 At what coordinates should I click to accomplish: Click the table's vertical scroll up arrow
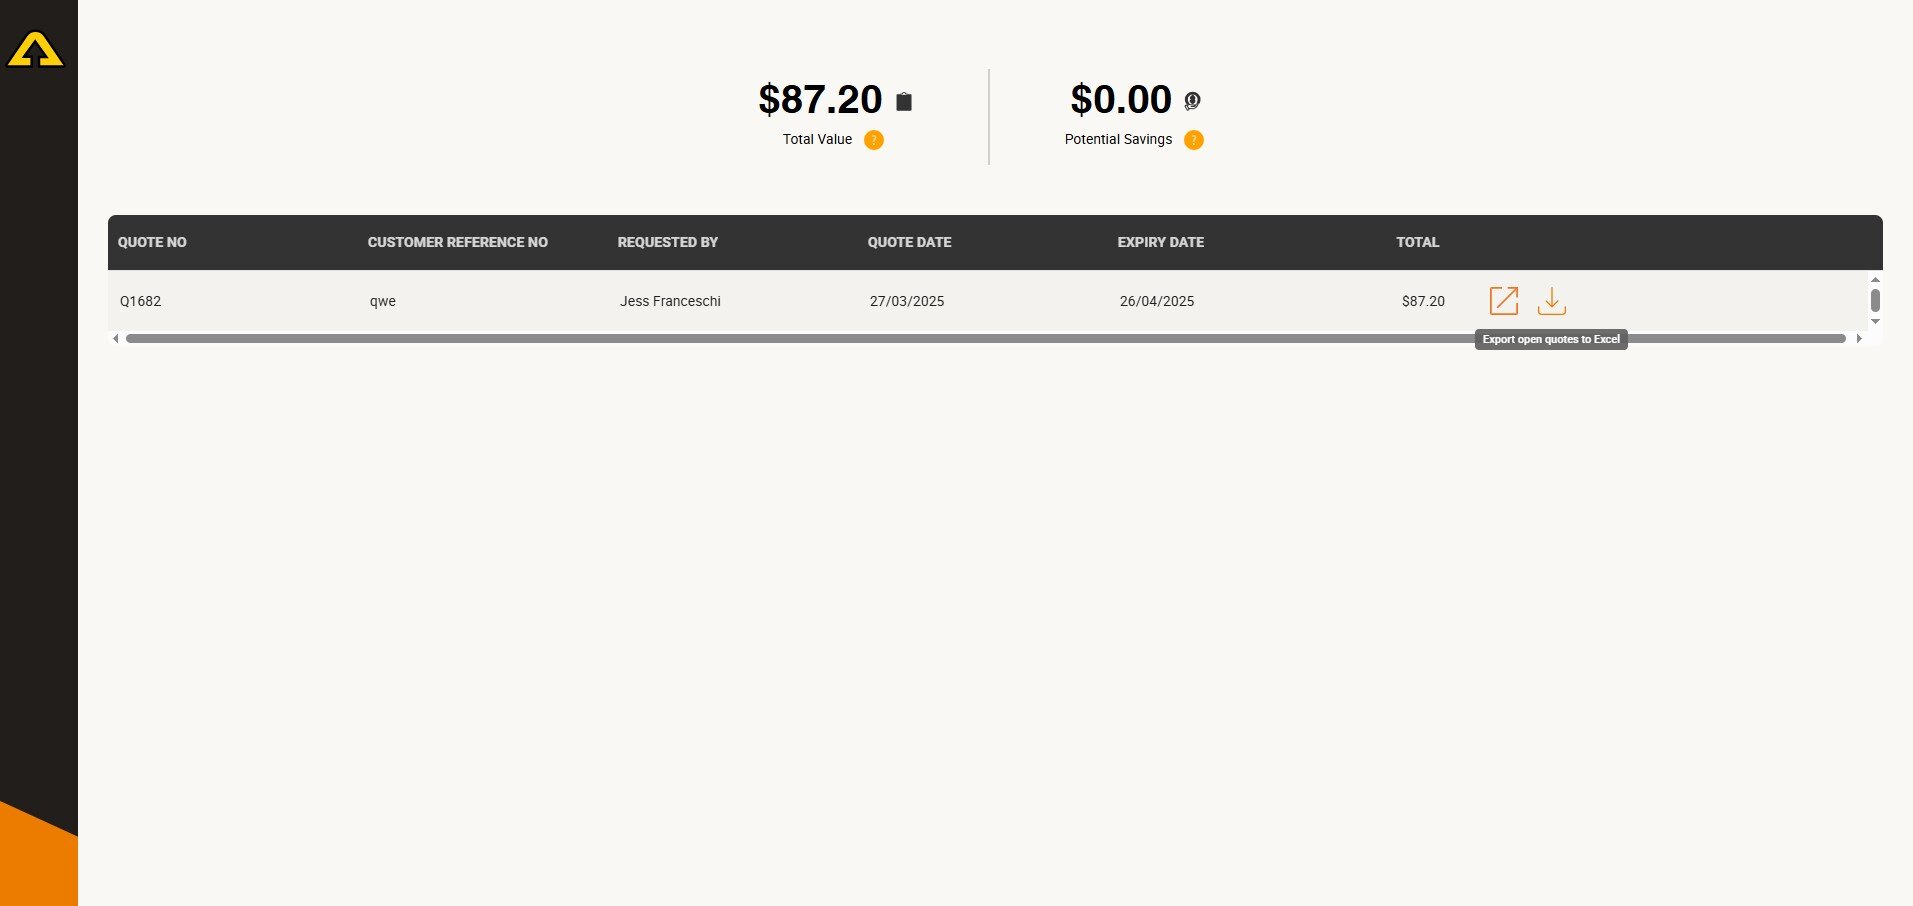pyautogui.click(x=1875, y=280)
